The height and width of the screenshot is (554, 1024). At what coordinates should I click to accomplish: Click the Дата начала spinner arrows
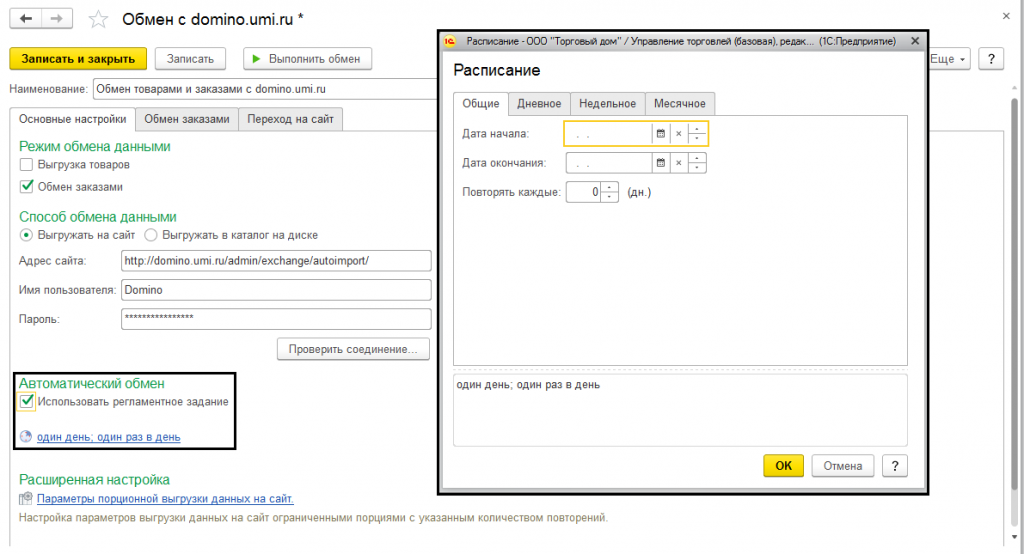click(x=697, y=133)
